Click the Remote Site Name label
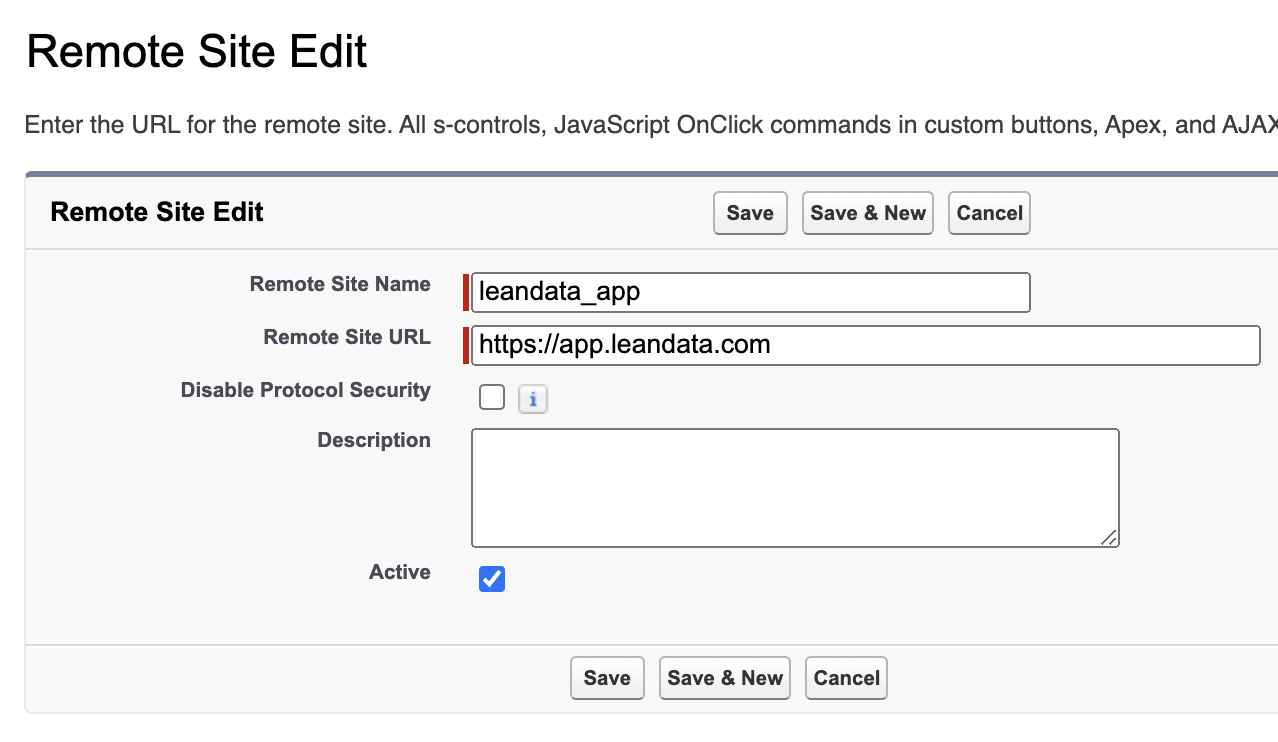The width and height of the screenshot is (1278, 742). [x=340, y=284]
